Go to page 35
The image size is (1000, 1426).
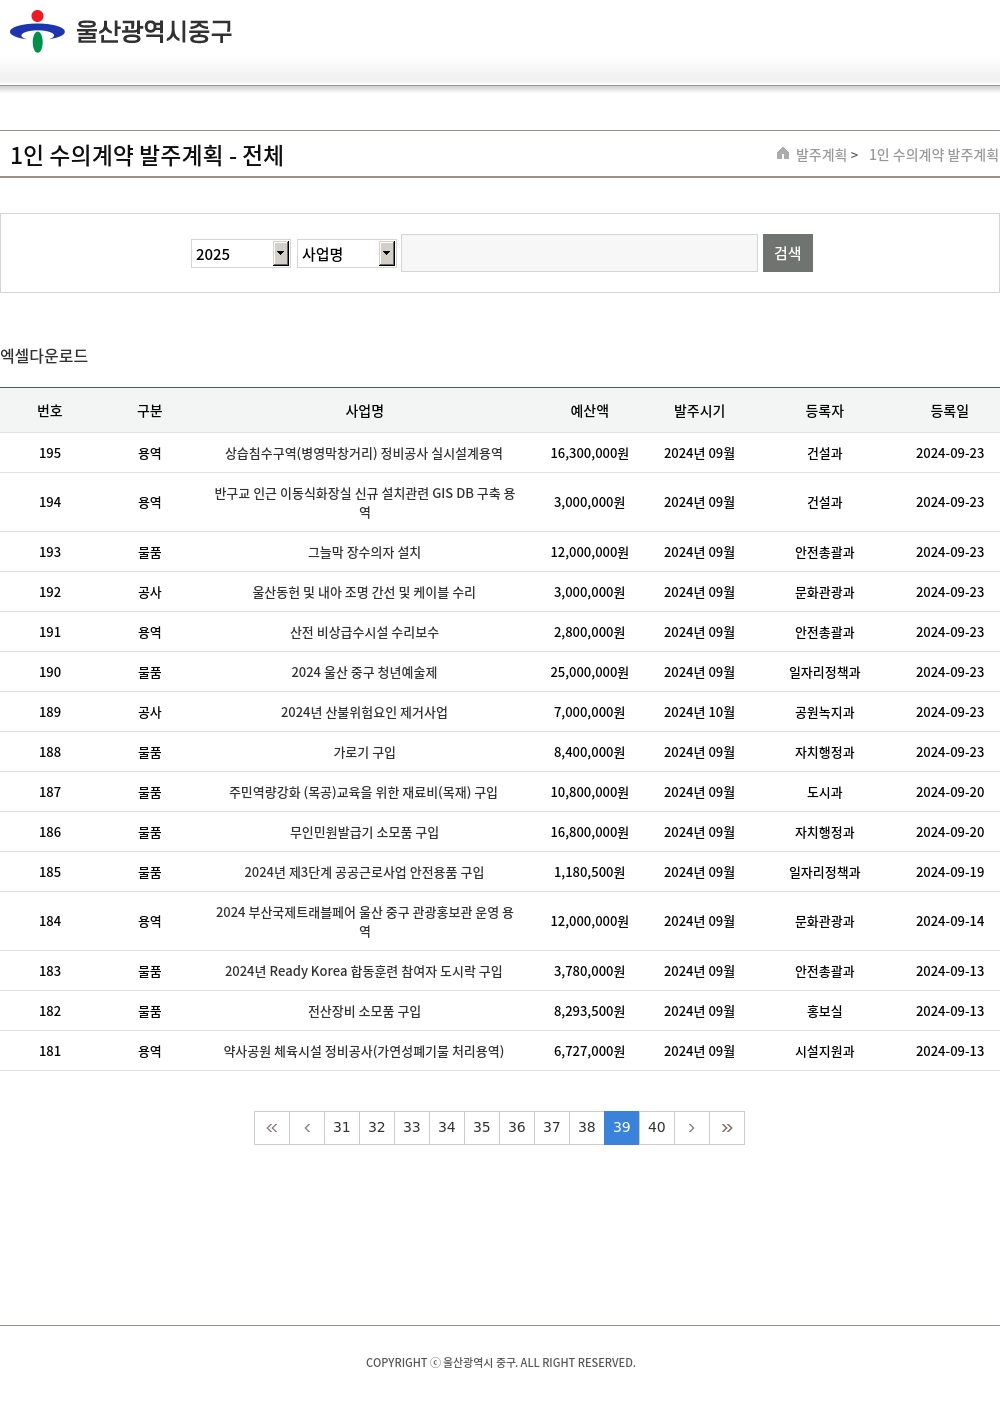pos(482,1128)
